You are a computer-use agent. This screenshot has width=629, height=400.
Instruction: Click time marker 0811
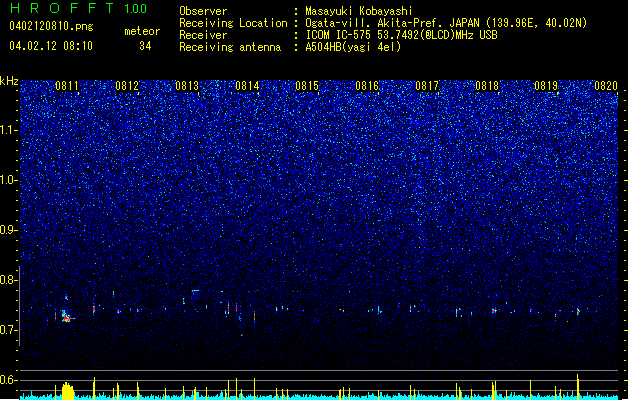pos(67,86)
